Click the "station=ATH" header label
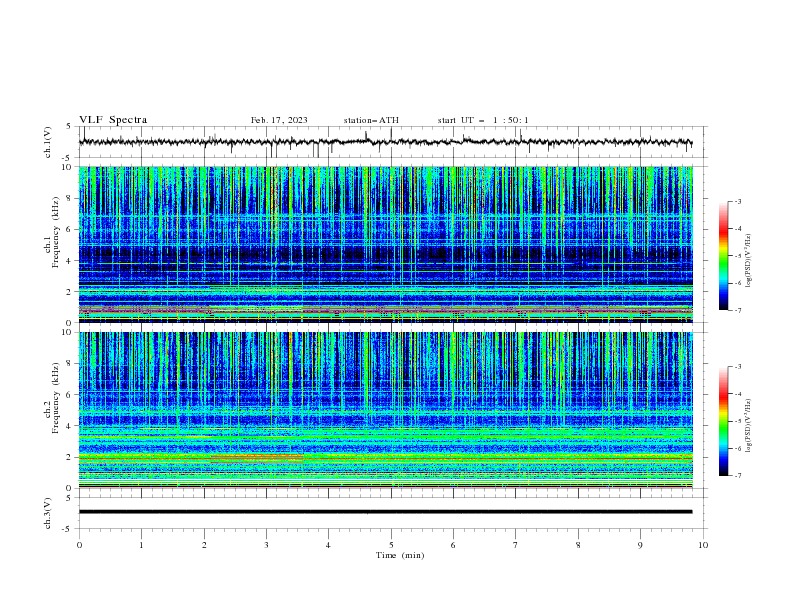This screenshot has width=792, height=612. (371, 120)
